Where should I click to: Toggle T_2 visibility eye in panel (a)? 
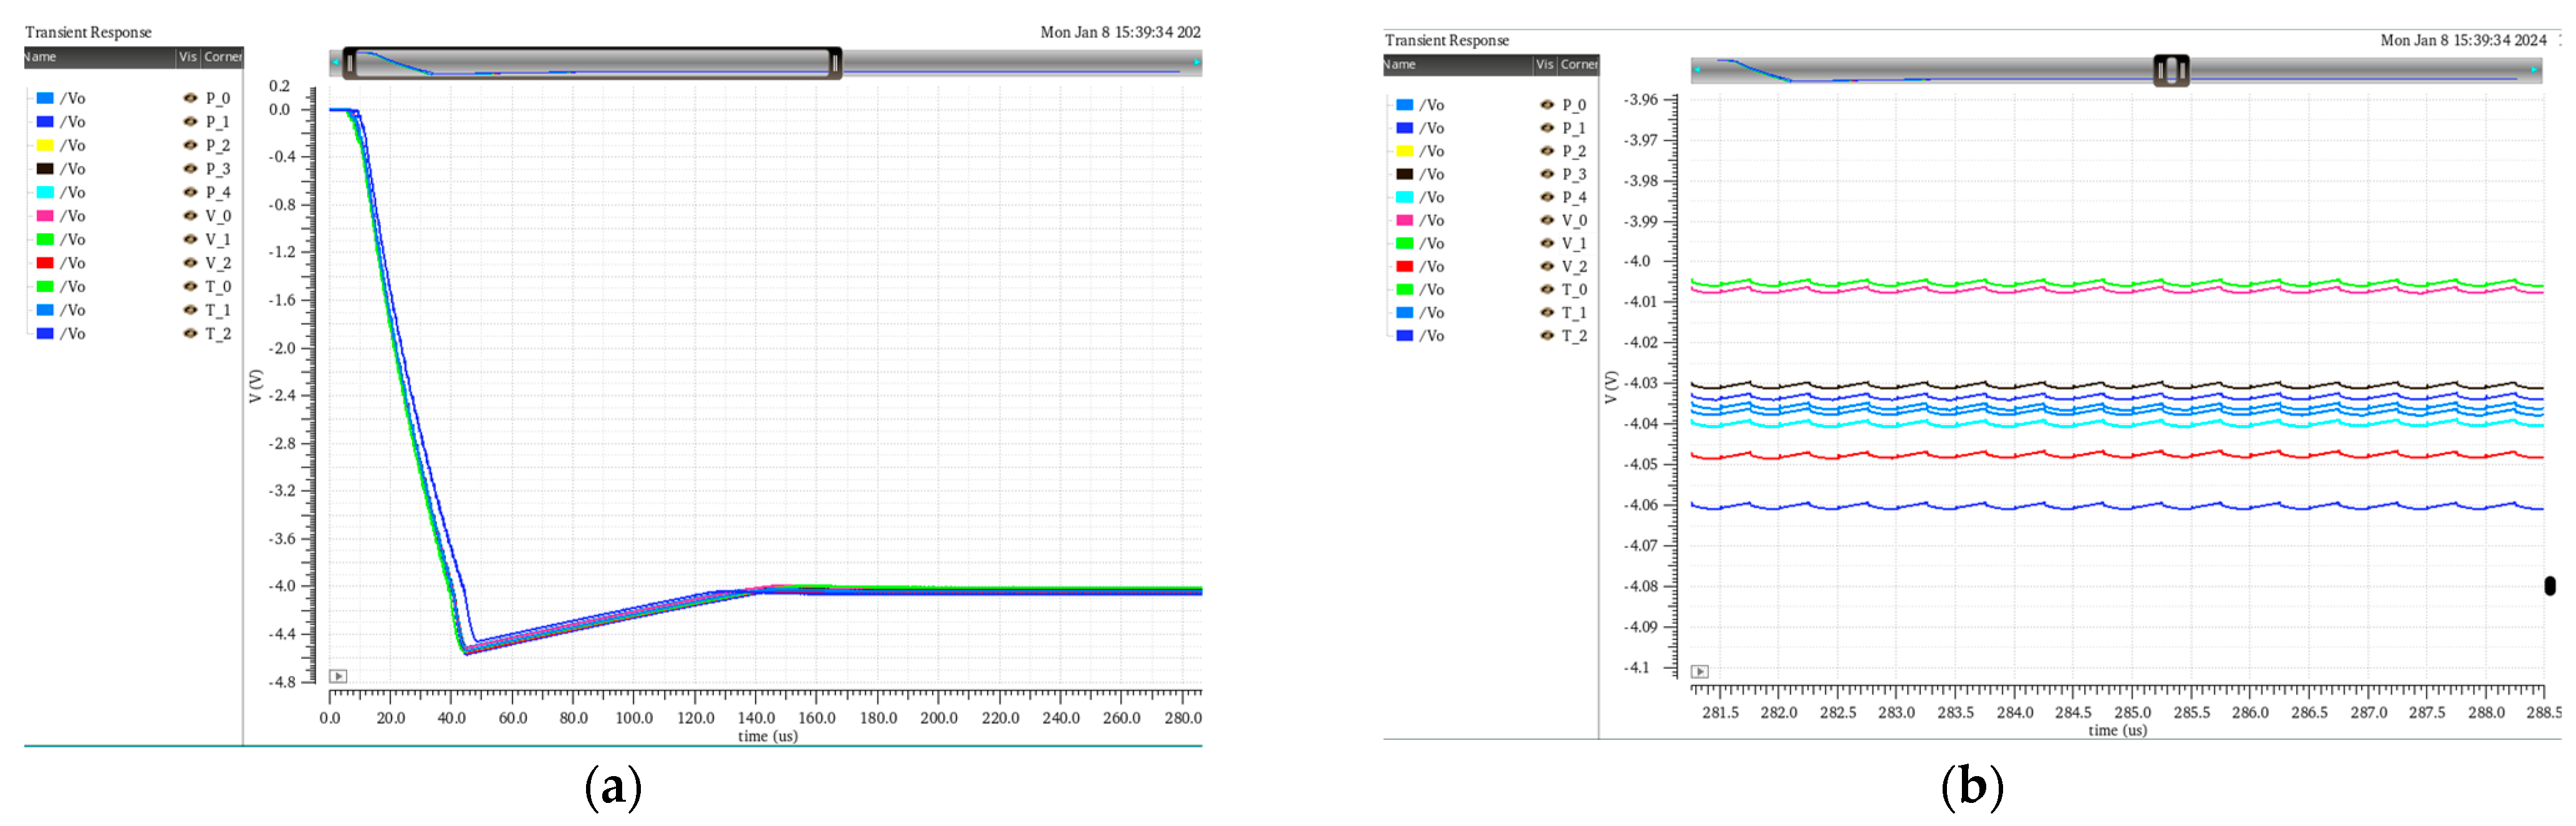pos(190,333)
